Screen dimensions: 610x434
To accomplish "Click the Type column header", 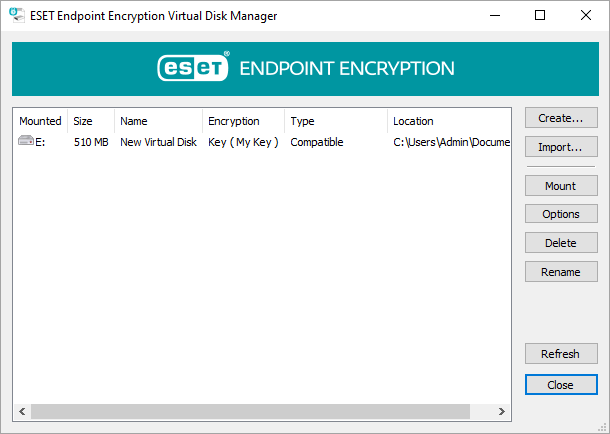I will click(336, 121).
